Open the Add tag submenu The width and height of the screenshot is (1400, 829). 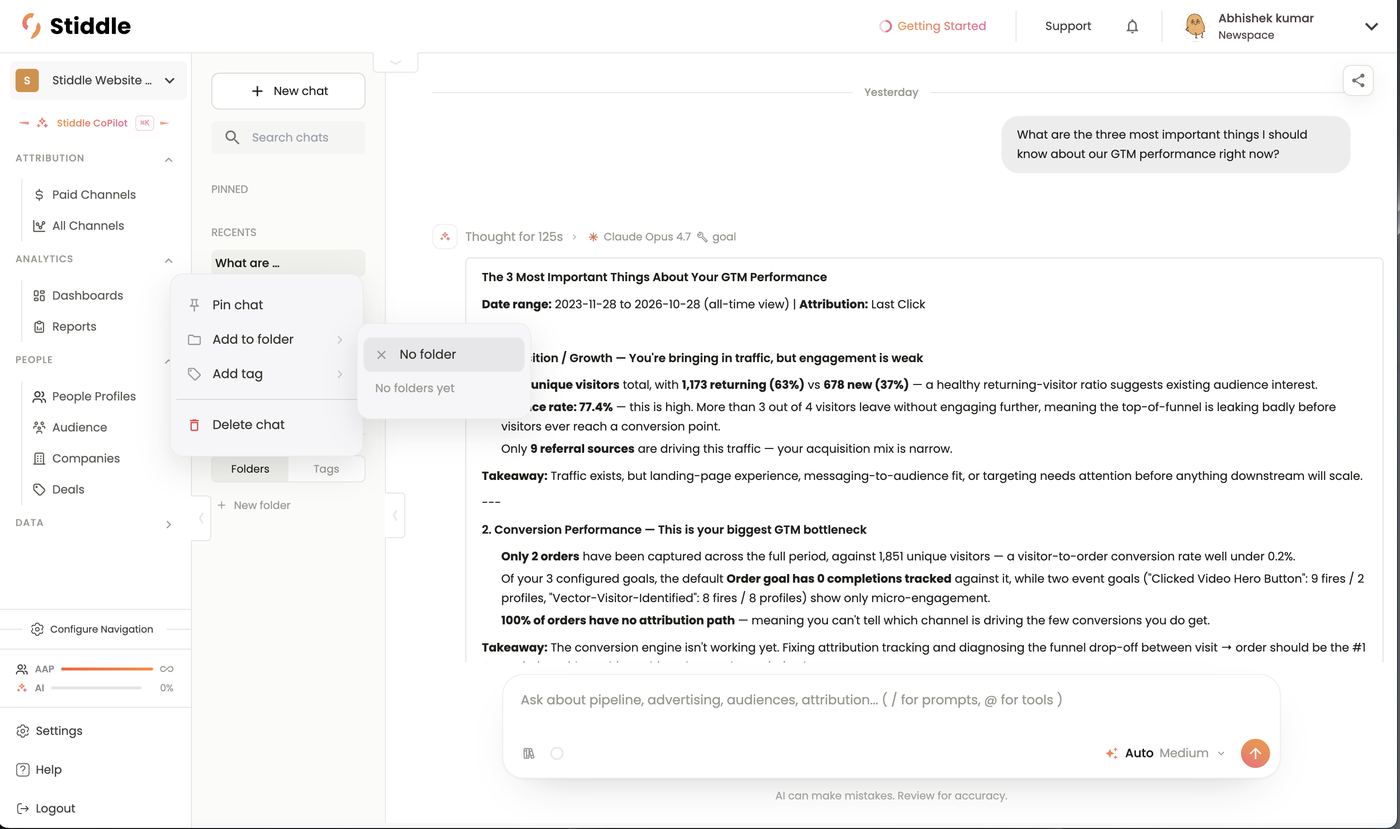(266, 374)
